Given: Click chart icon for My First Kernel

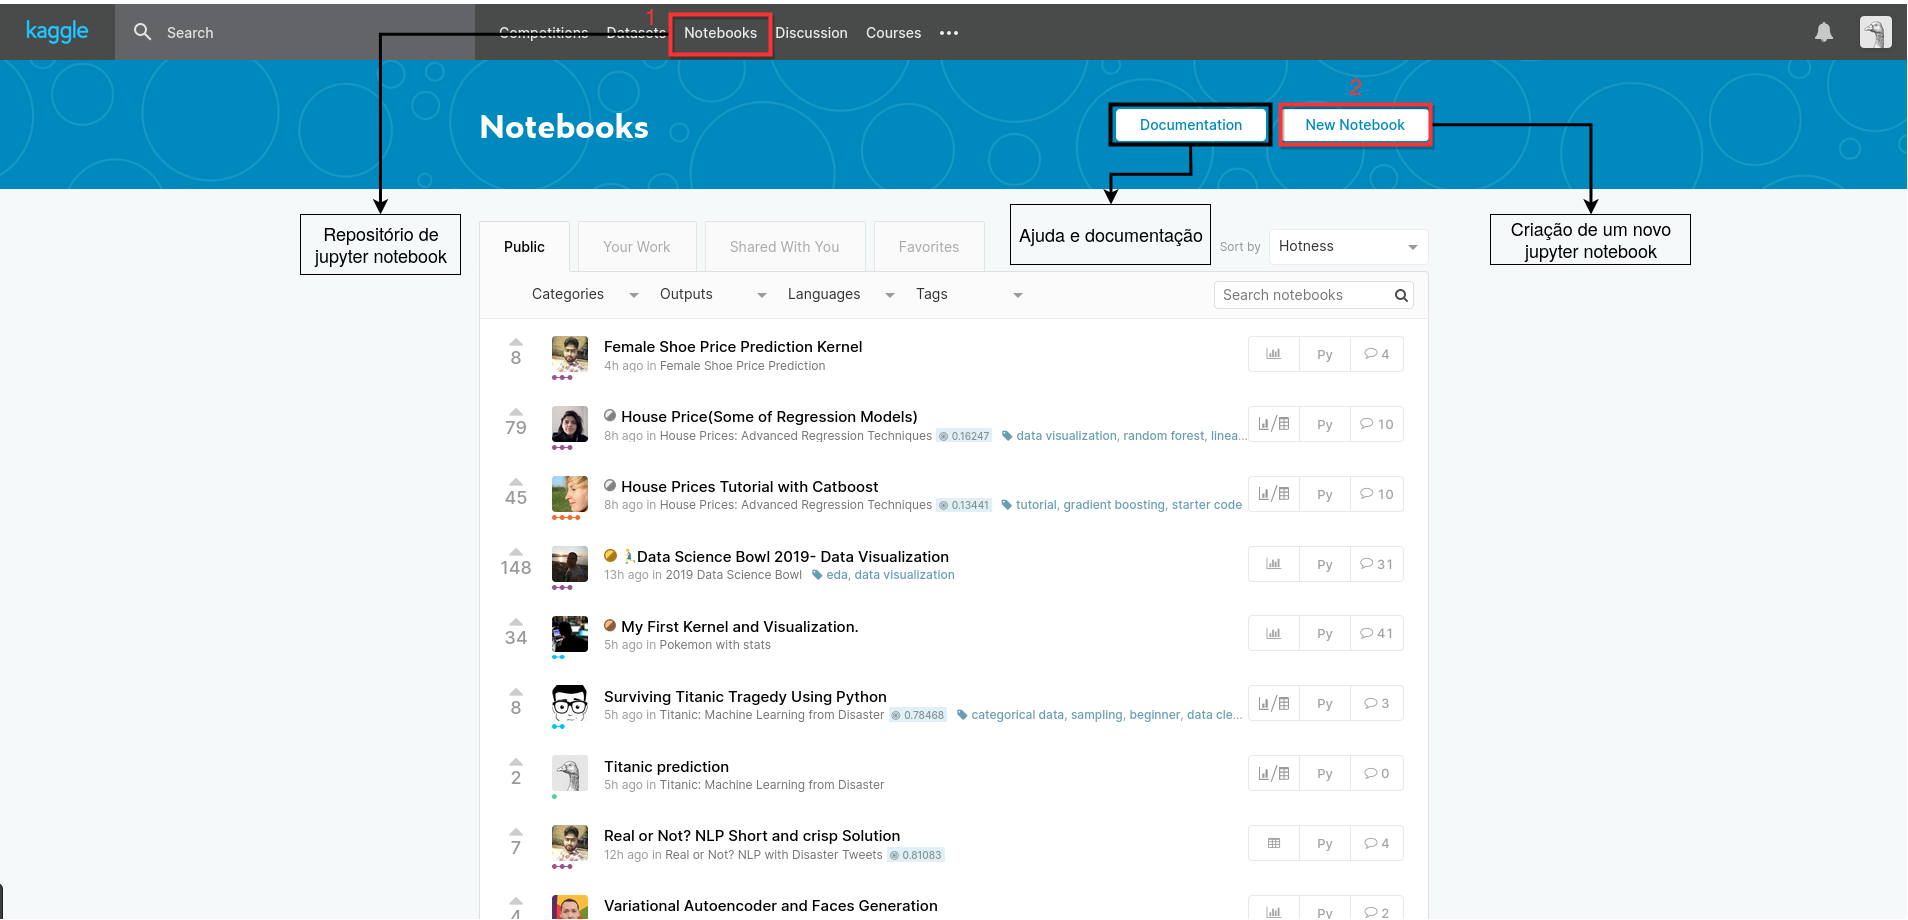Looking at the screenshot, I should click(1274, 633).
